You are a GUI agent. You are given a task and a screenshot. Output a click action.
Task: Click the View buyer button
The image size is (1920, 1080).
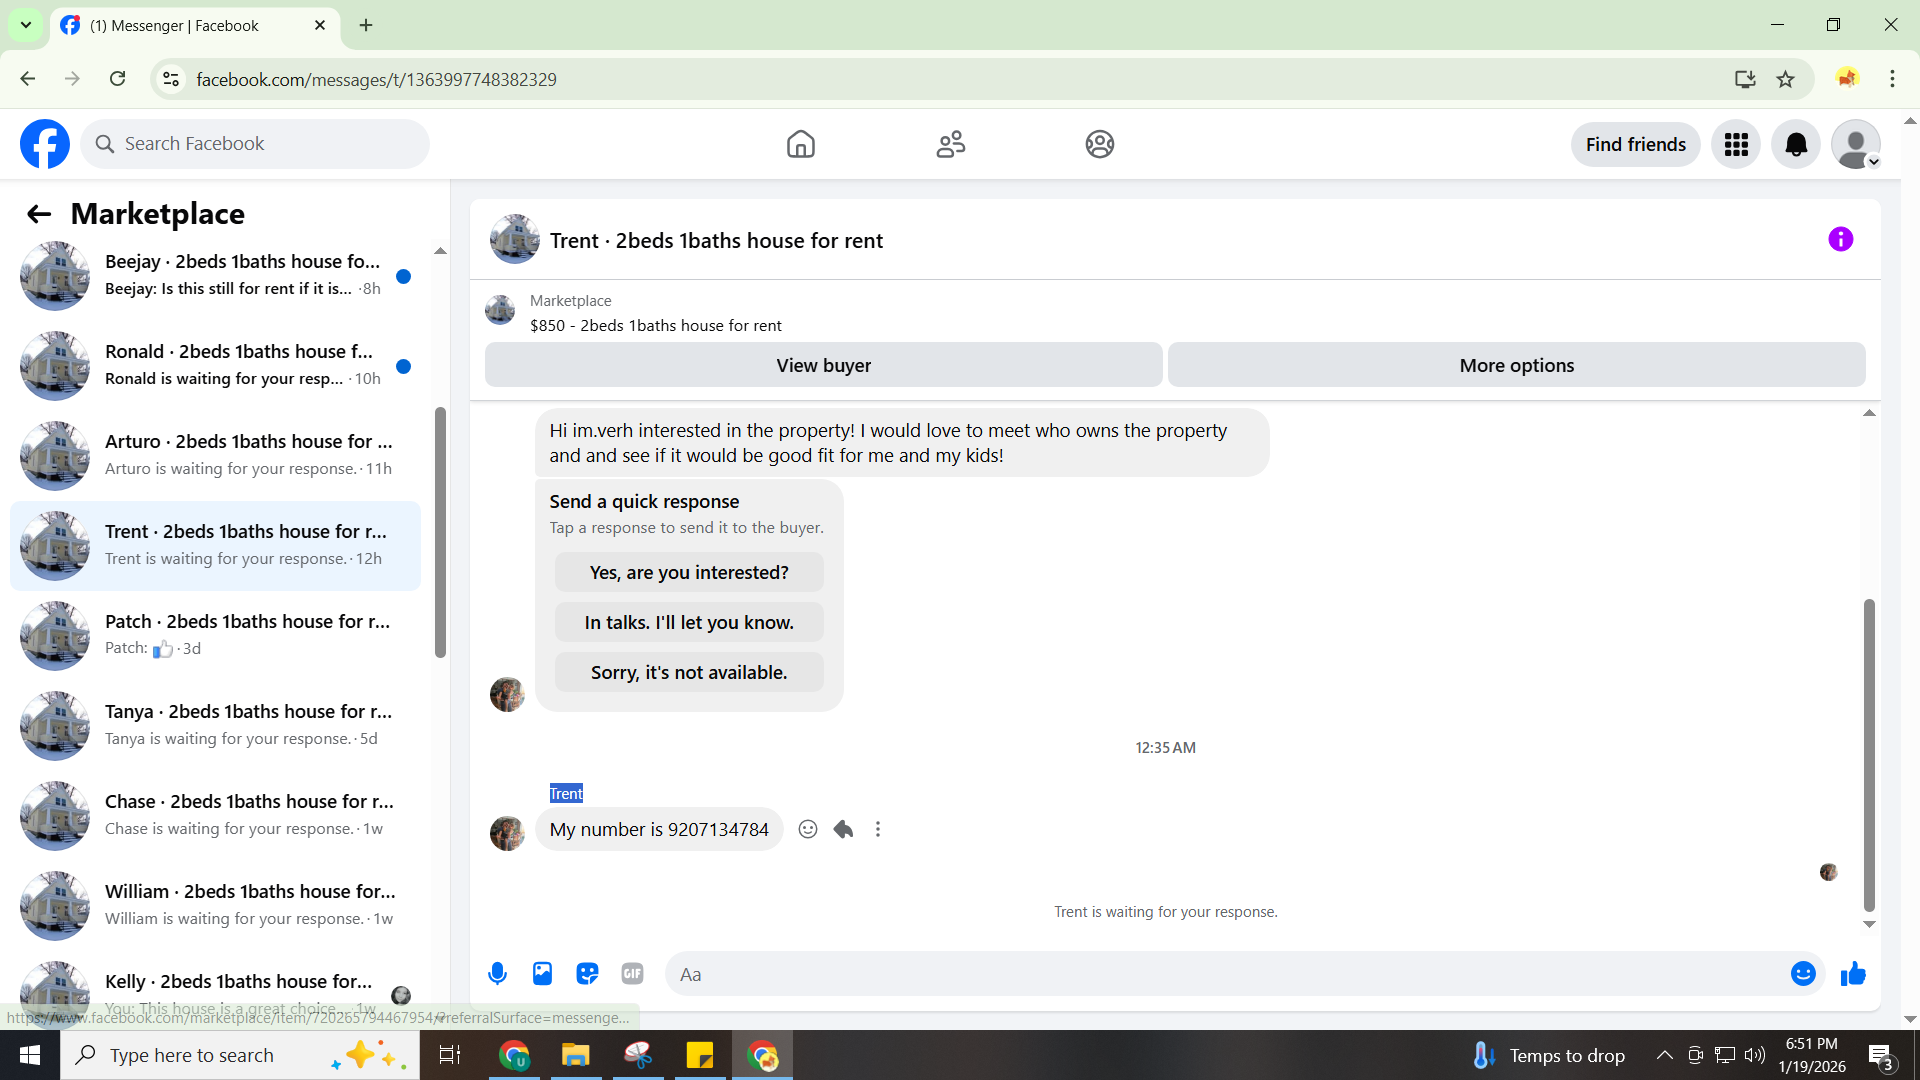coord(823,365)
